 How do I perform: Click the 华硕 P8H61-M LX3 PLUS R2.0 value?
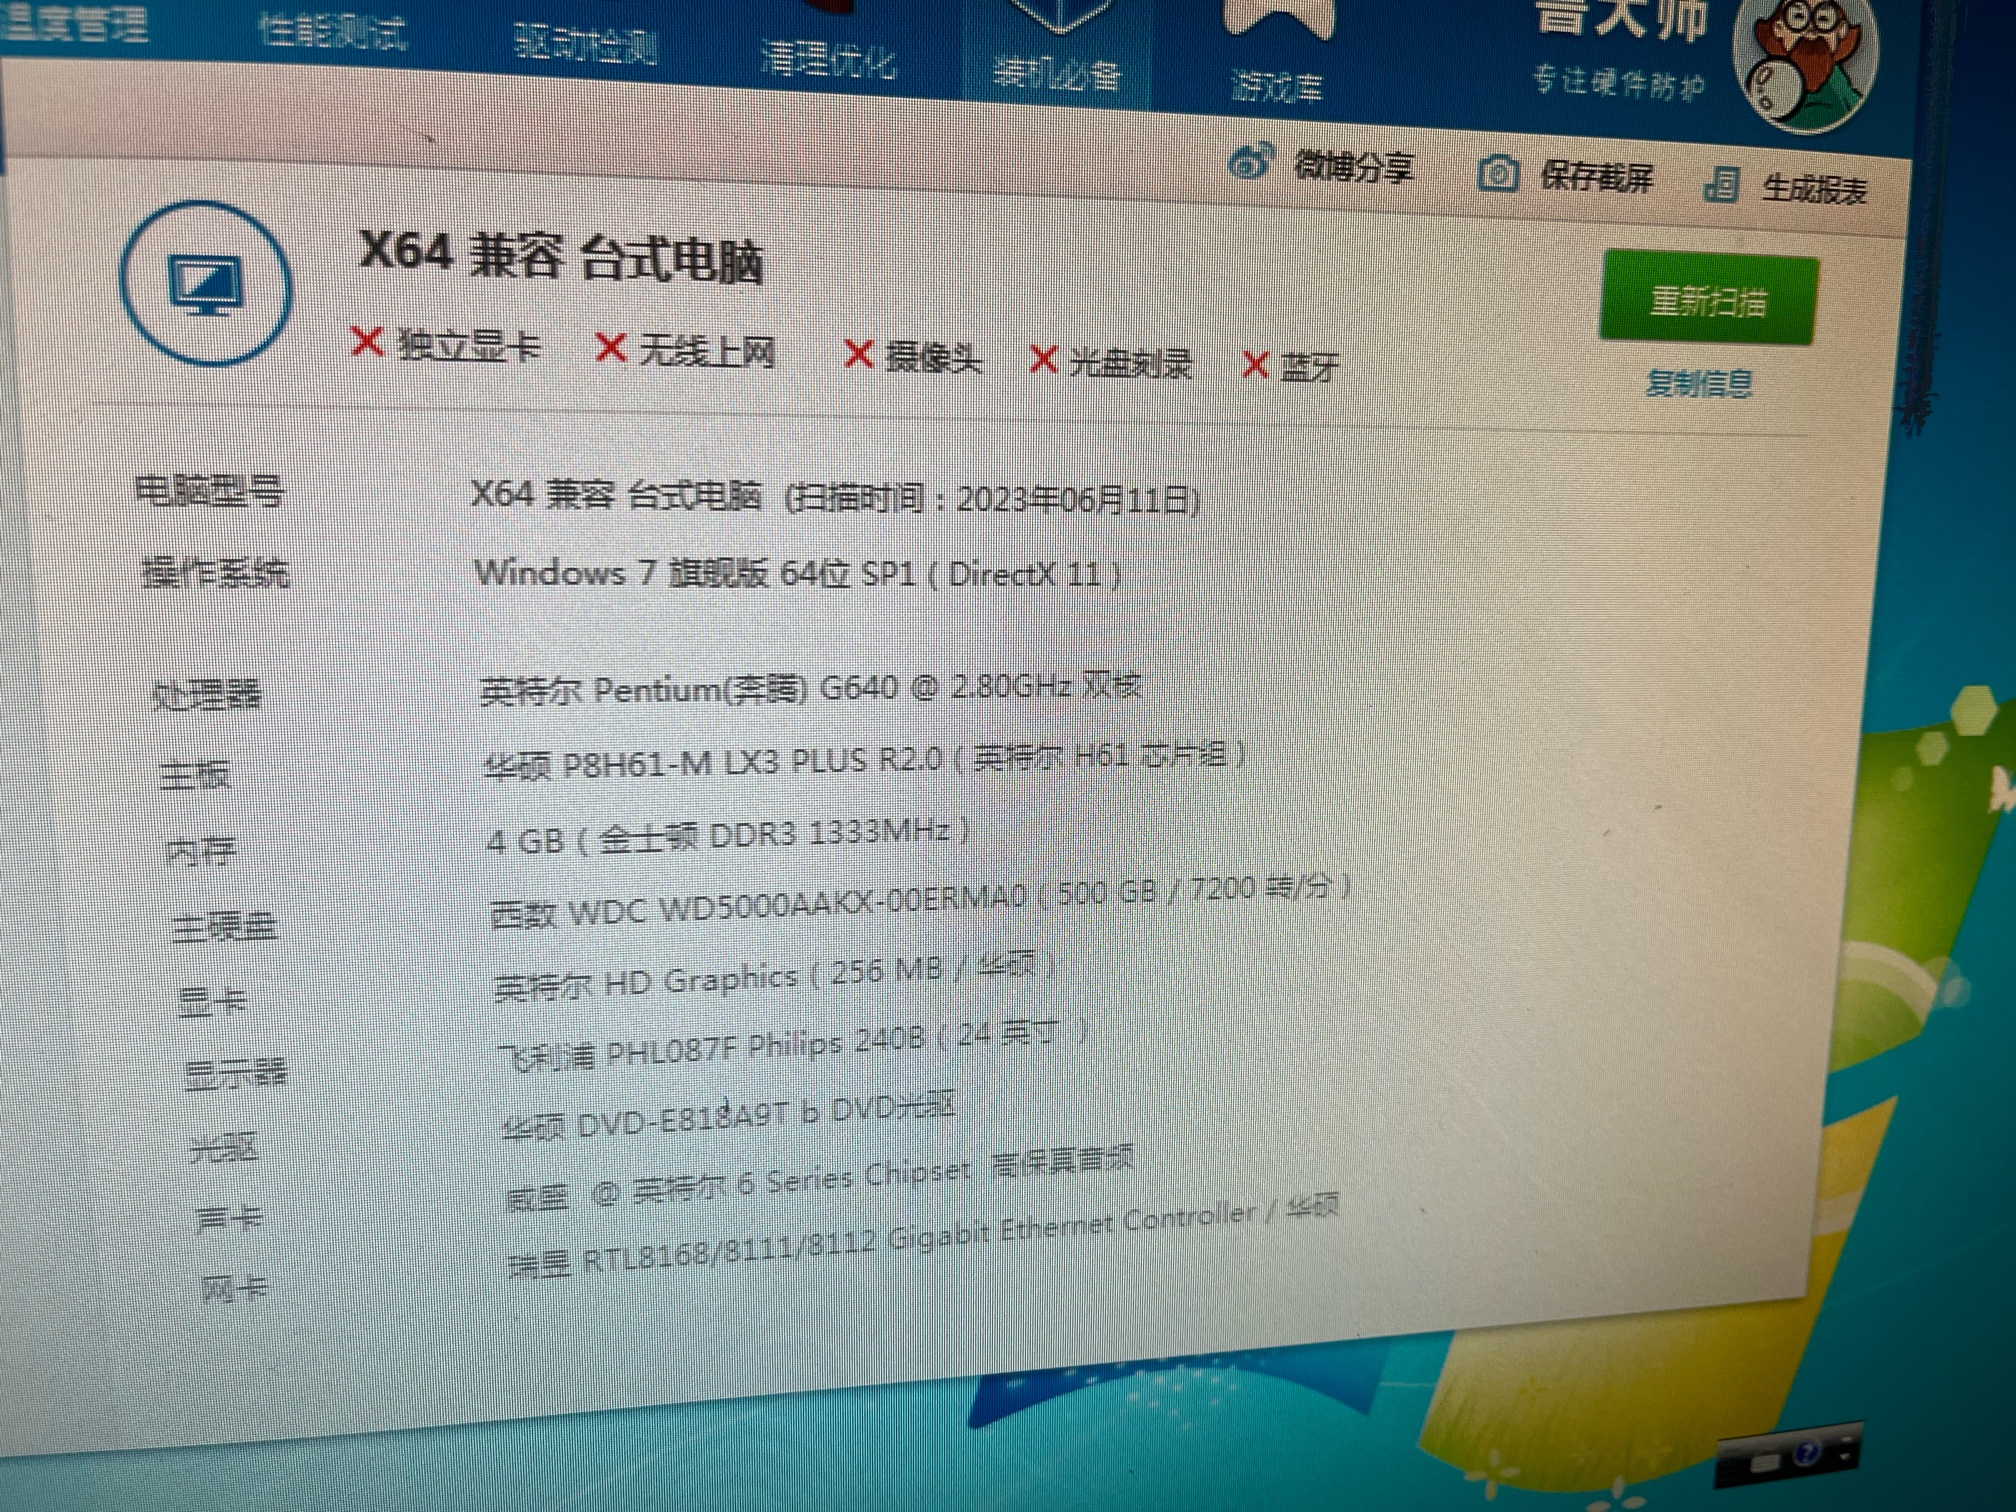[x=864, y=760]
